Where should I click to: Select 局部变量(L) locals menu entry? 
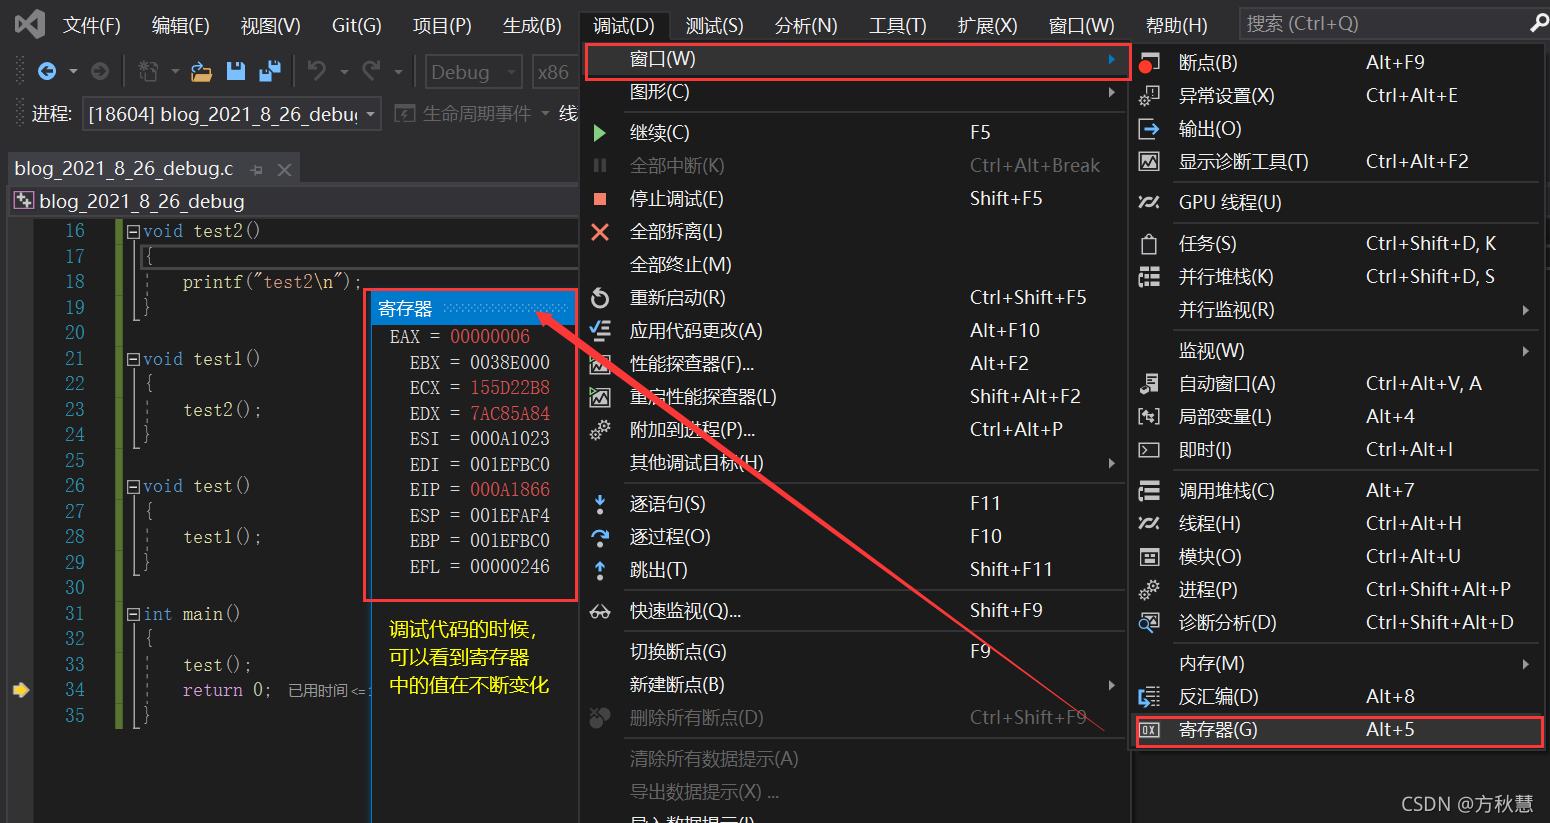pos(1336,417)
